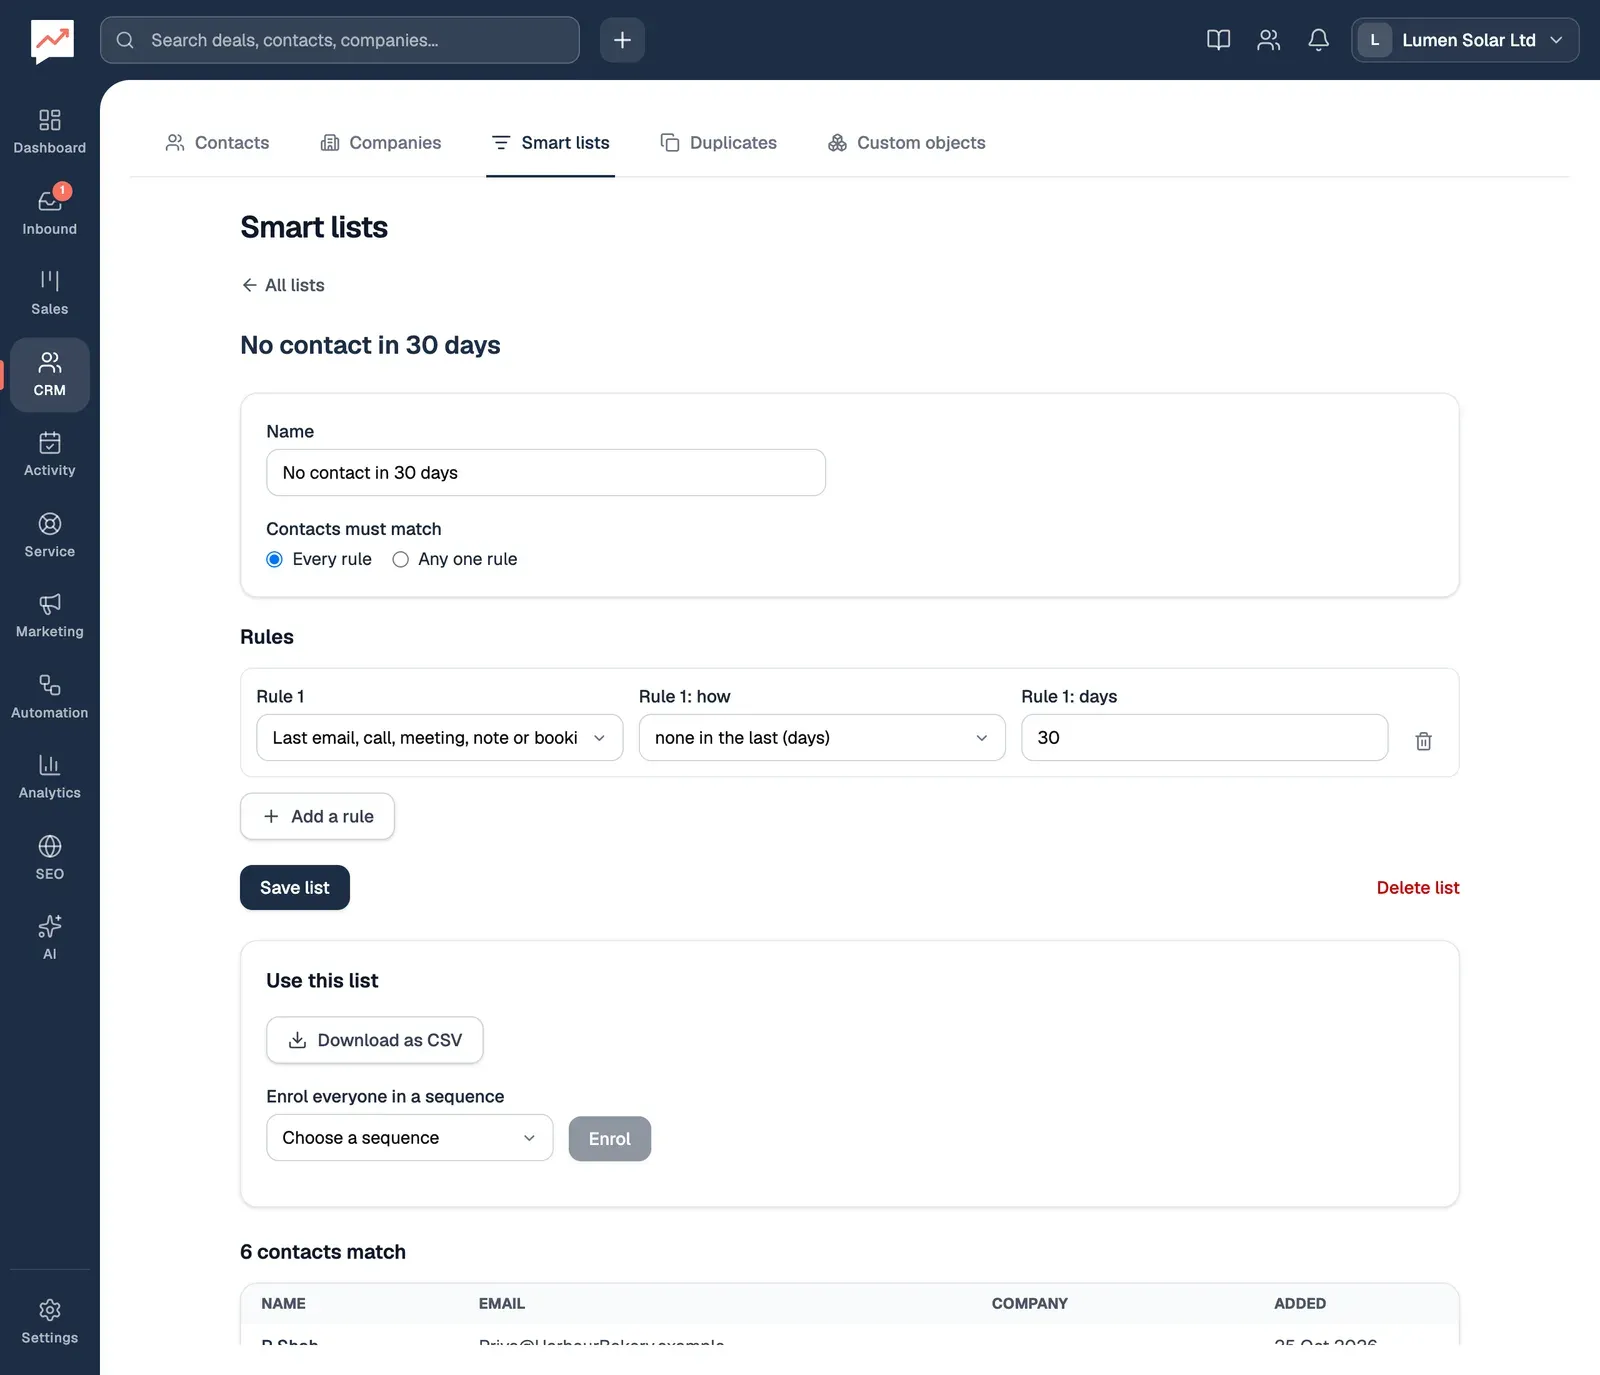Open the Automation section
The width and height of the screenshot is (1600, 1375).
[49, 696]
